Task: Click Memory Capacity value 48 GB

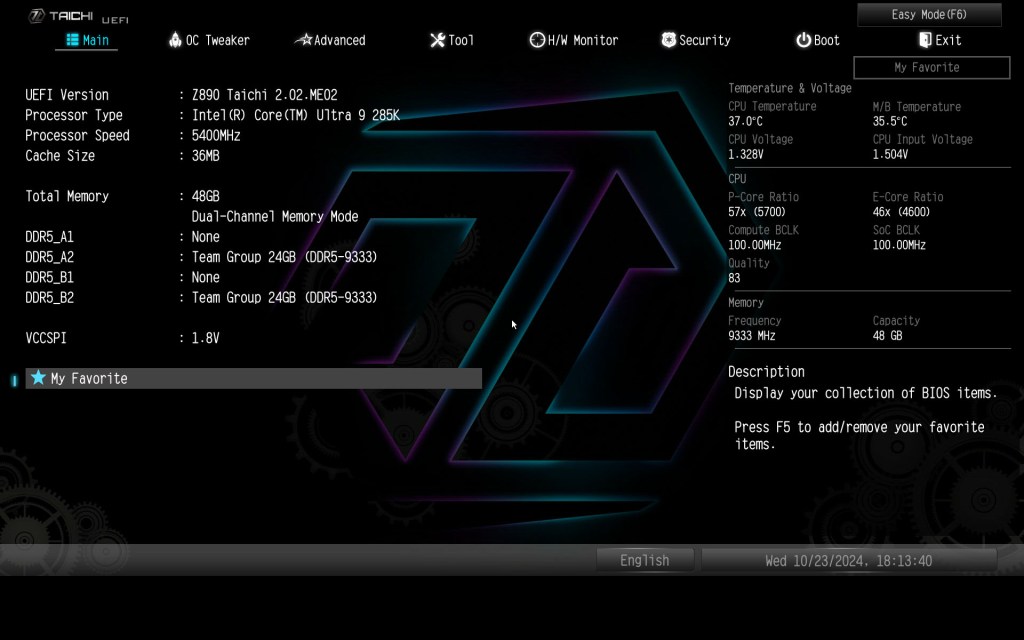Action: click(x=888, y=336)
